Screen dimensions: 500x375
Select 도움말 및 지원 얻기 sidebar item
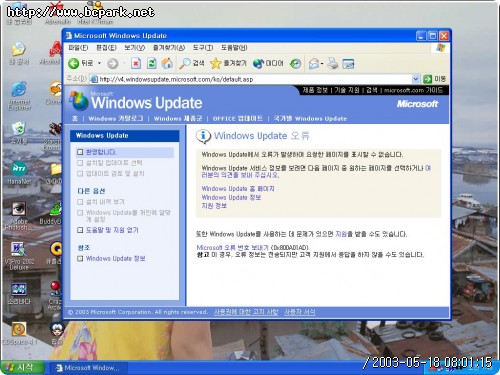[x=112, y=230]
